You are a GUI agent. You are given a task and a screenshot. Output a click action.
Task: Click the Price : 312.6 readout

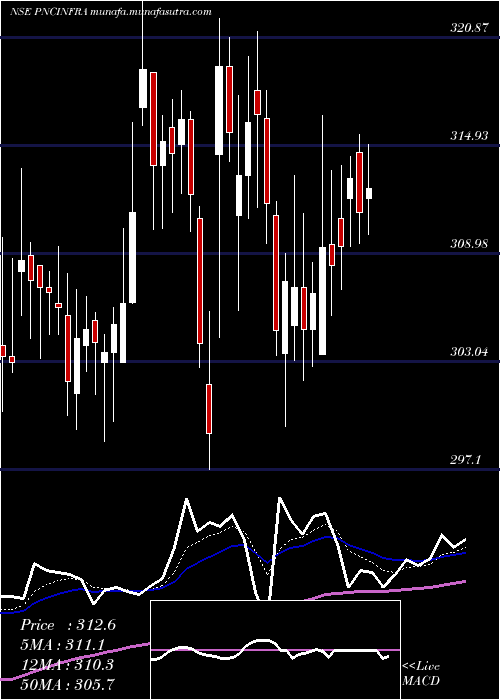pyautogui.click(x=68, y=625)
